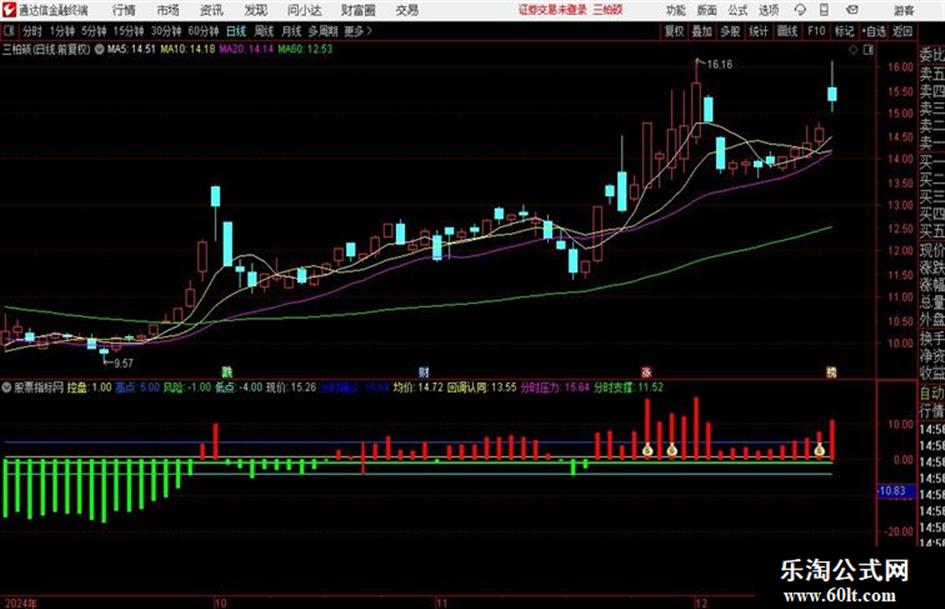Image resolution: width=945 pixels, height=609 pixels.
Task: Click the MA10: 14.18 value label
Action: 187,49
